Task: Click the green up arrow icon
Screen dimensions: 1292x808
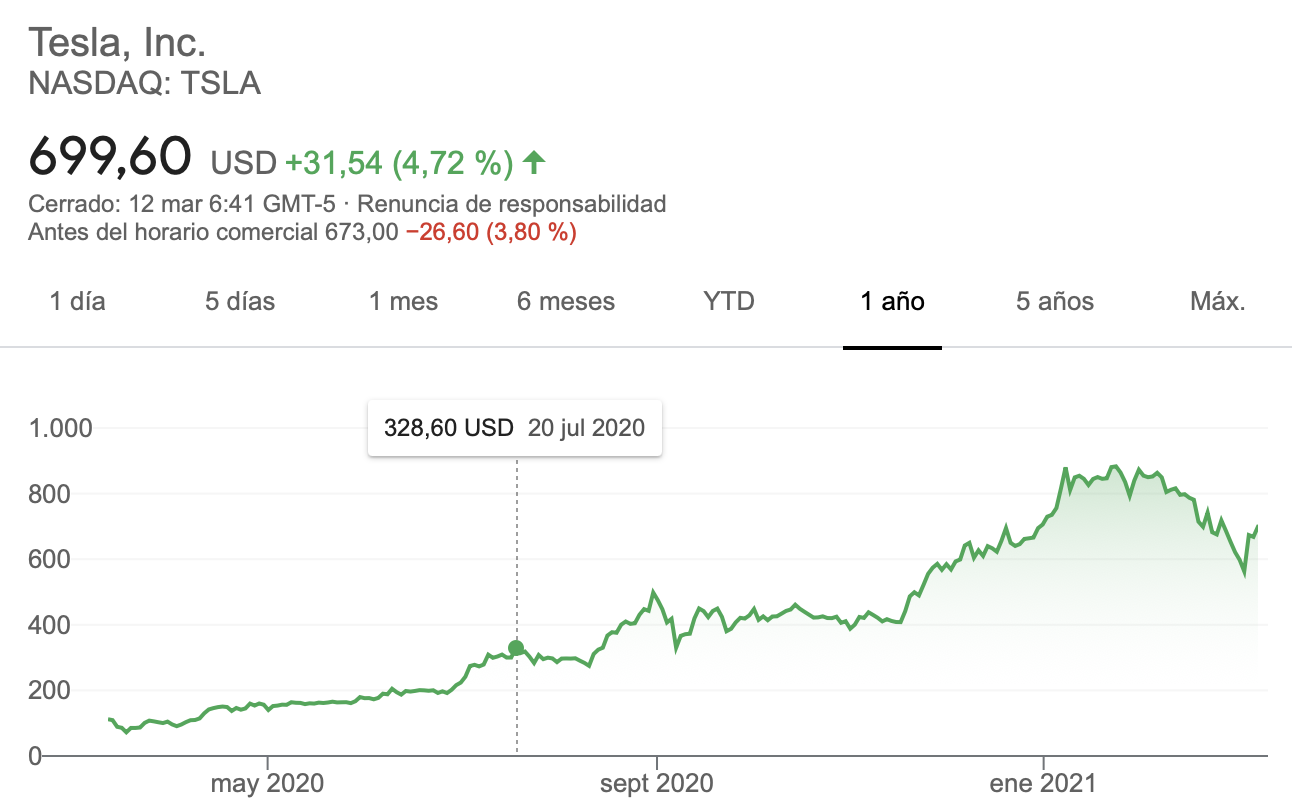Action: [x=535, y=160]
